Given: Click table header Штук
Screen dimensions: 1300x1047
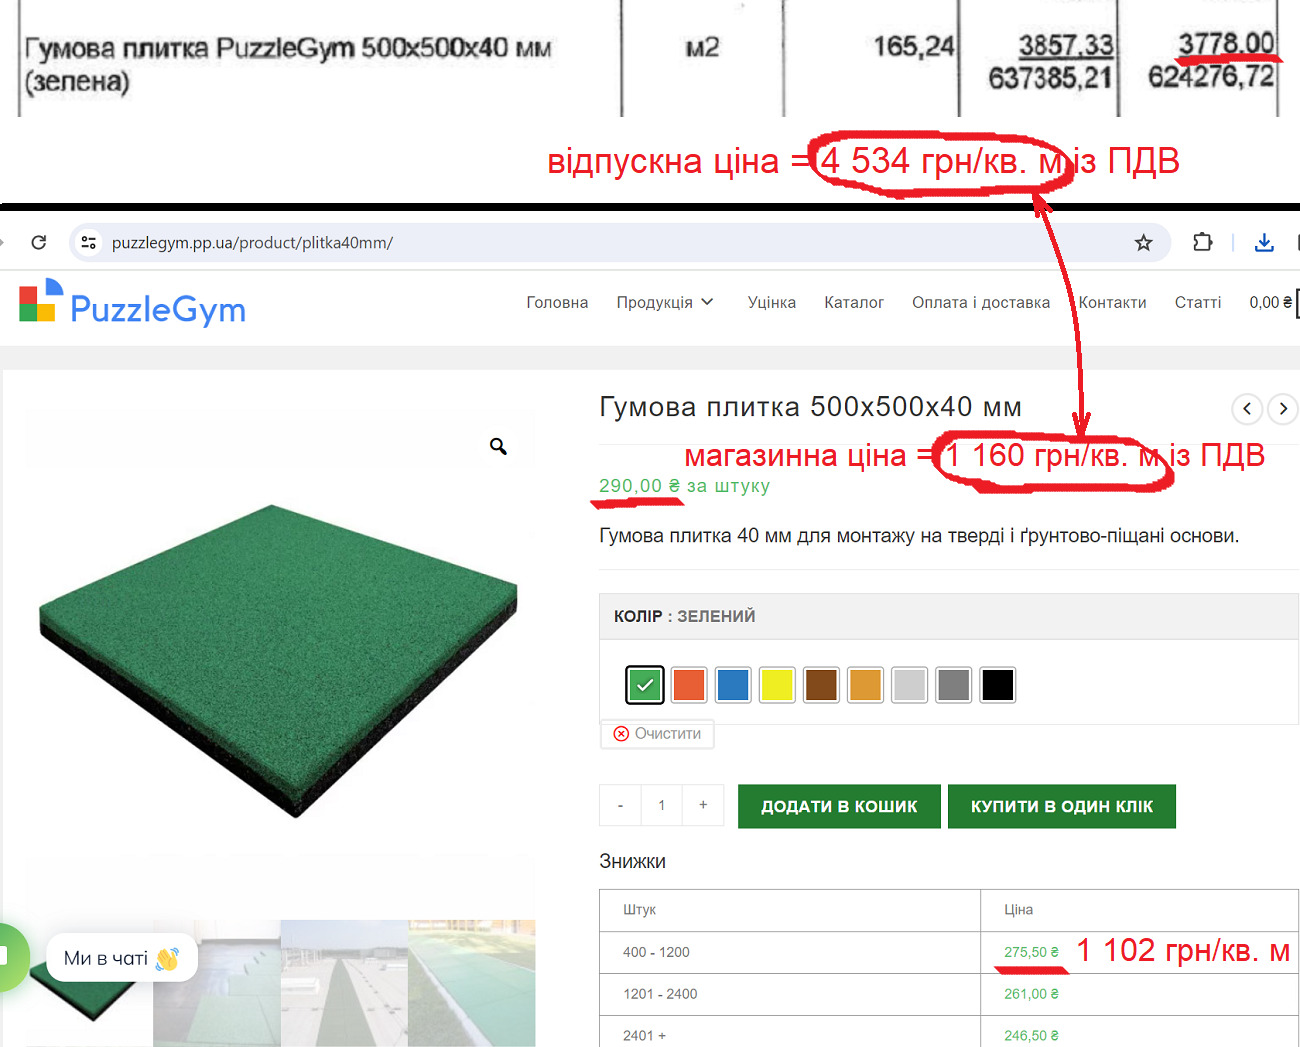Looking at the screenshot, I should [x=639, y=910].
